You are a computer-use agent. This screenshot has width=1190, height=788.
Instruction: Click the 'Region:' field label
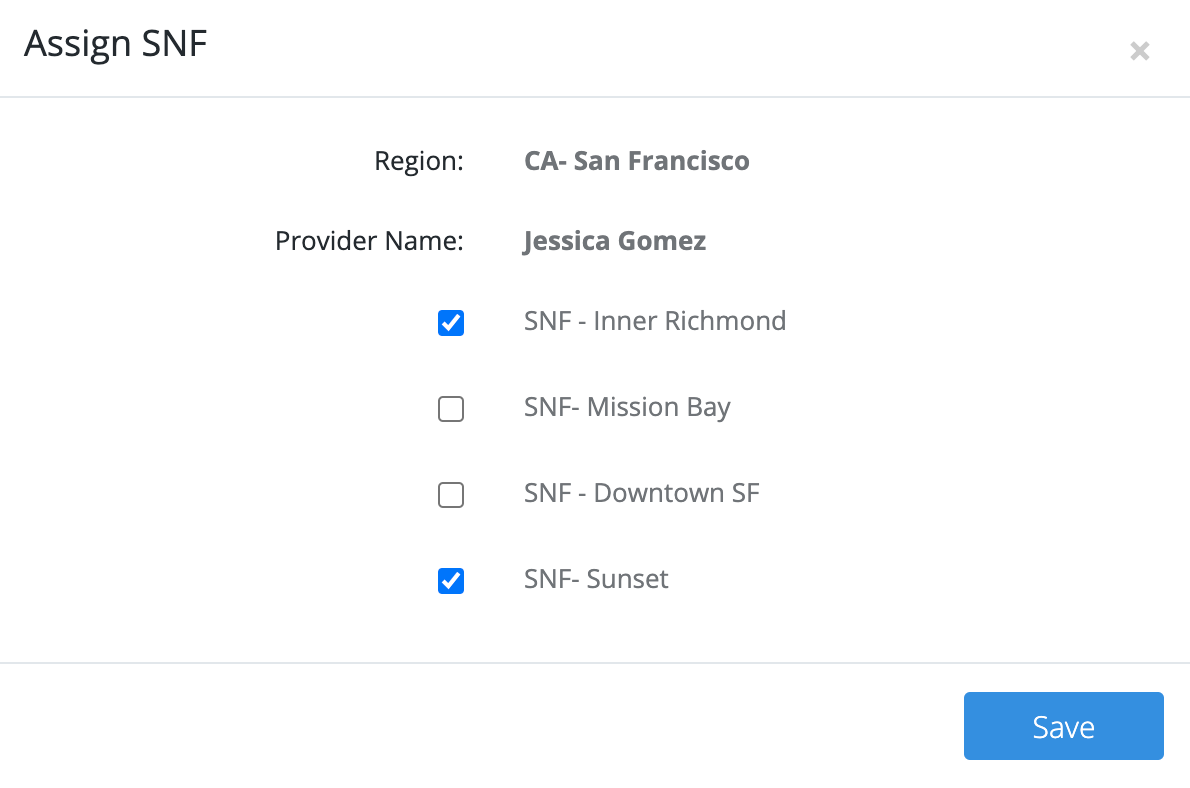419,161
